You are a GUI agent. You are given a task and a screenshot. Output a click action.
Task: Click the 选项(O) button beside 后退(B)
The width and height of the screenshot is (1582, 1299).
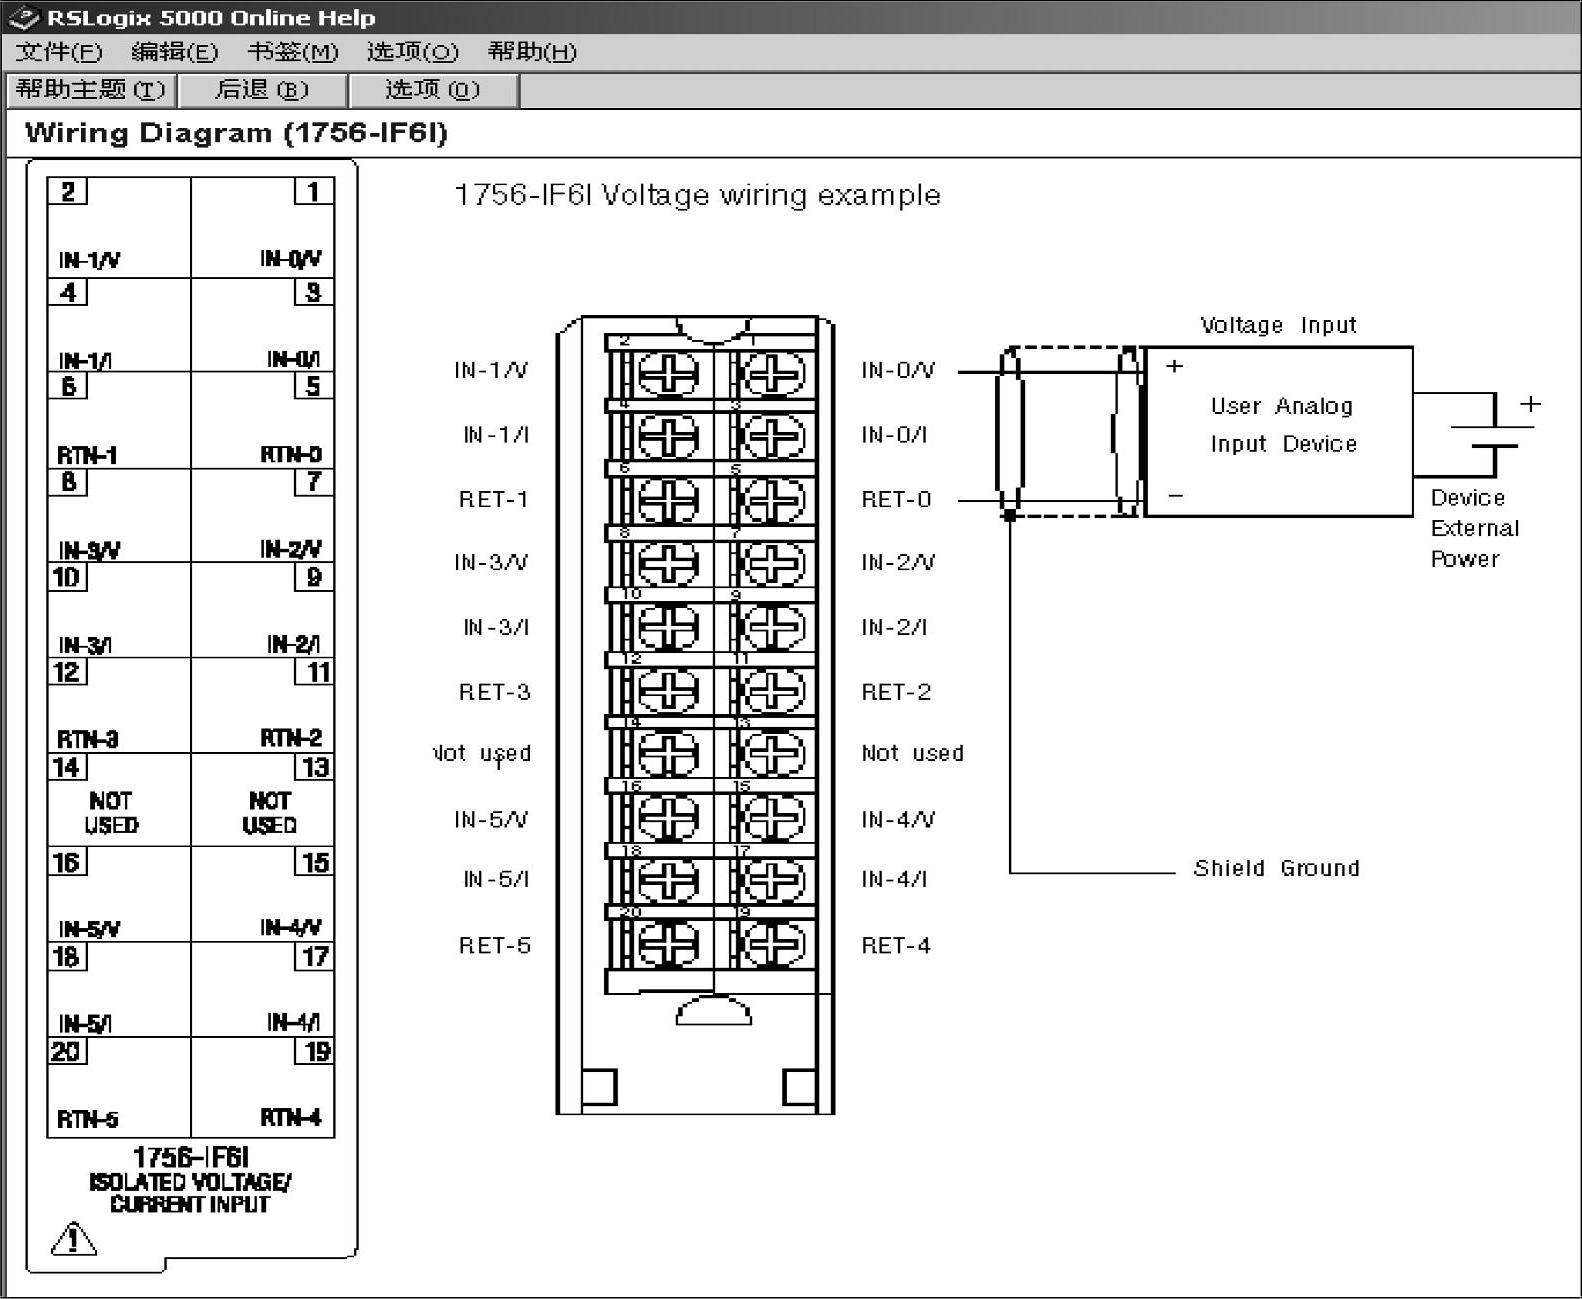point(433,90)
